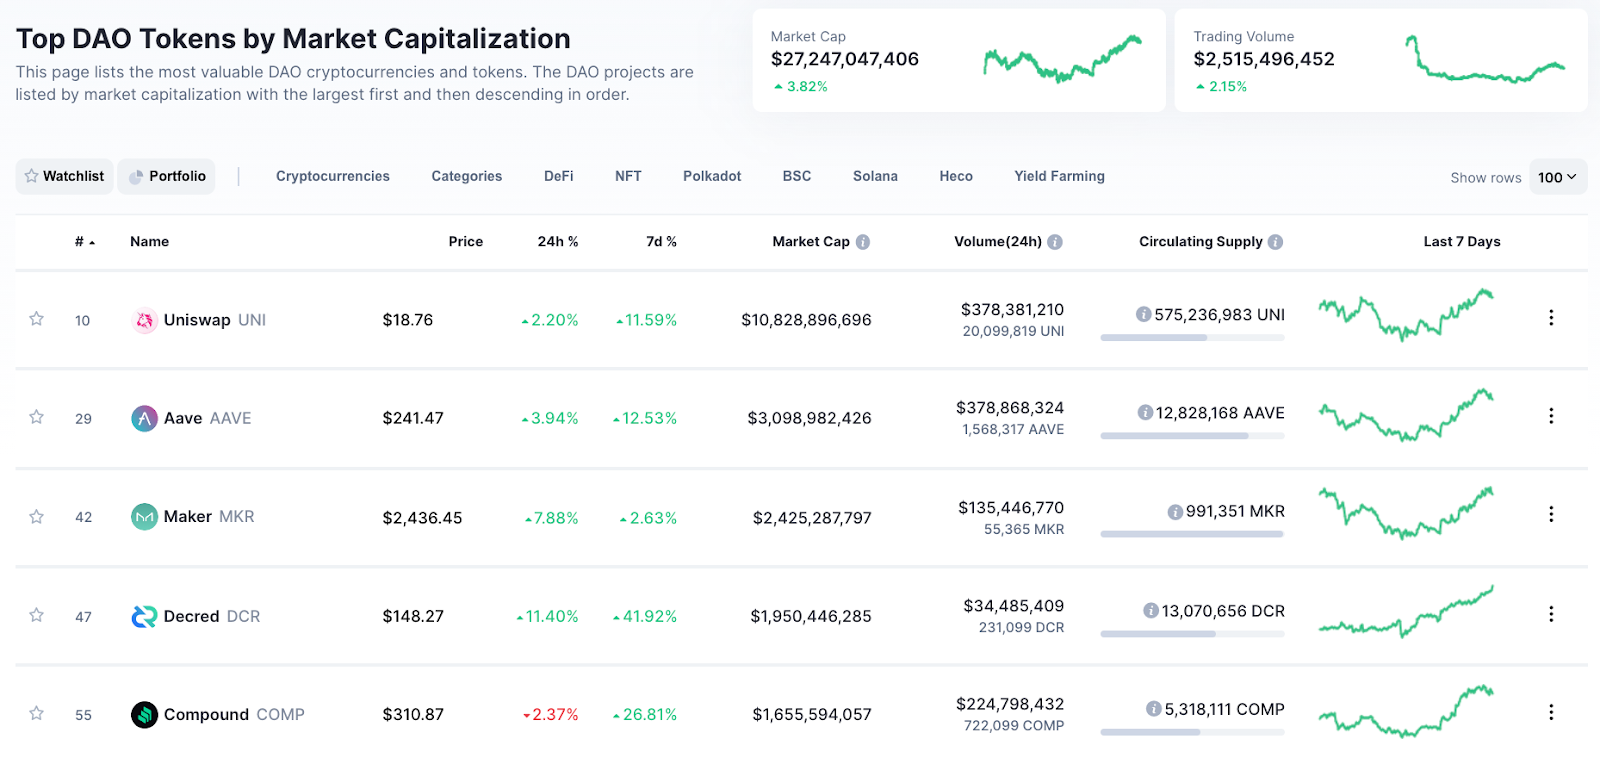This screenshot has width=1600, height=758.
Task: Sort by the 24h % column header
Action: (558, 242)
